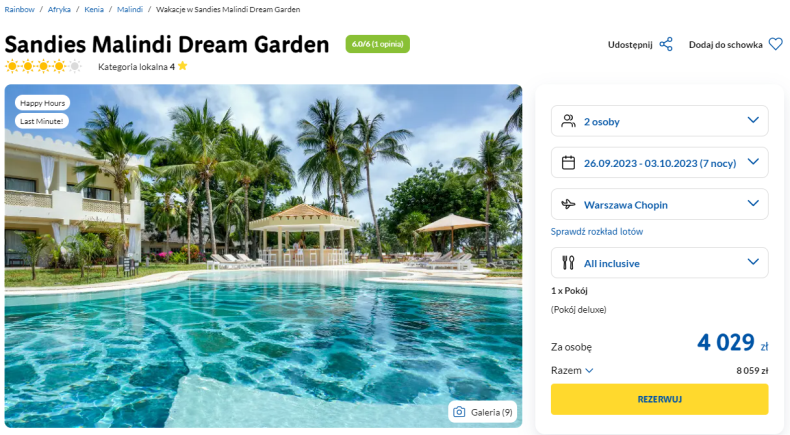Click the airplane icon beside Warszawa Chopin

point(568,204)
